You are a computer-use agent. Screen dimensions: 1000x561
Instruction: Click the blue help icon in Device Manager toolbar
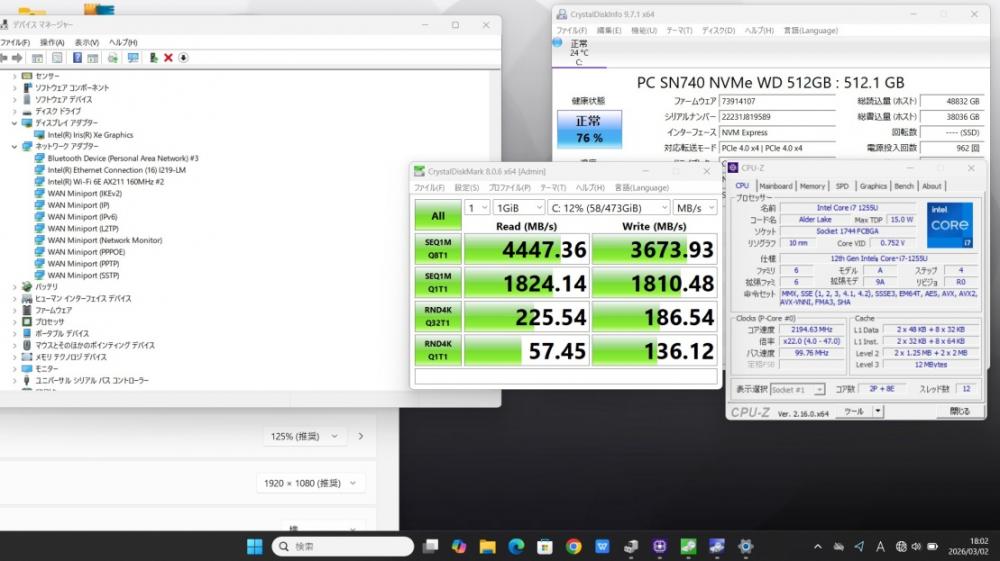point(77,58)
